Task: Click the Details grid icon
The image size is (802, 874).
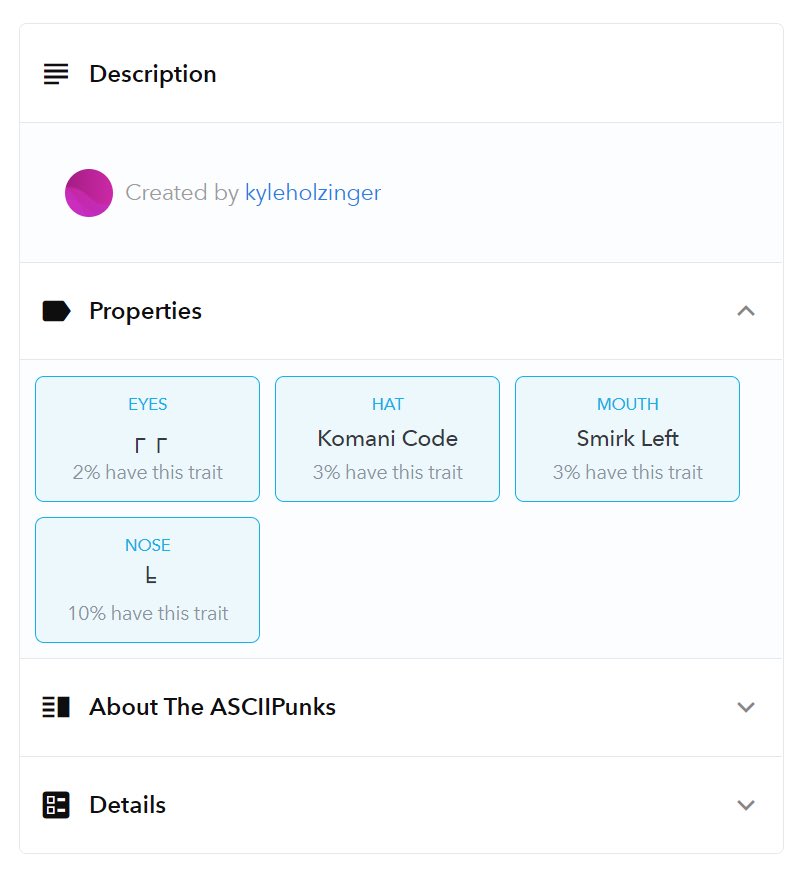Action: tap(56, 805)
